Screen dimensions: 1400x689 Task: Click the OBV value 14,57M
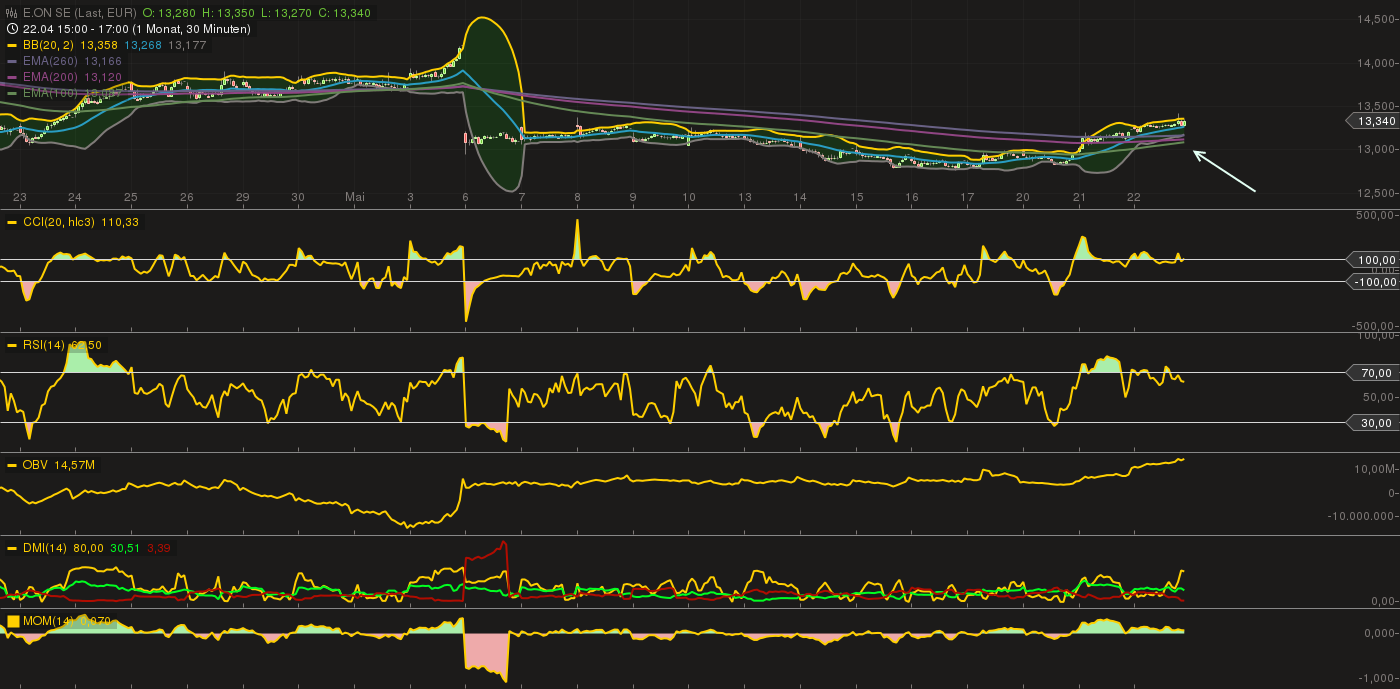(x=74, y=465)
